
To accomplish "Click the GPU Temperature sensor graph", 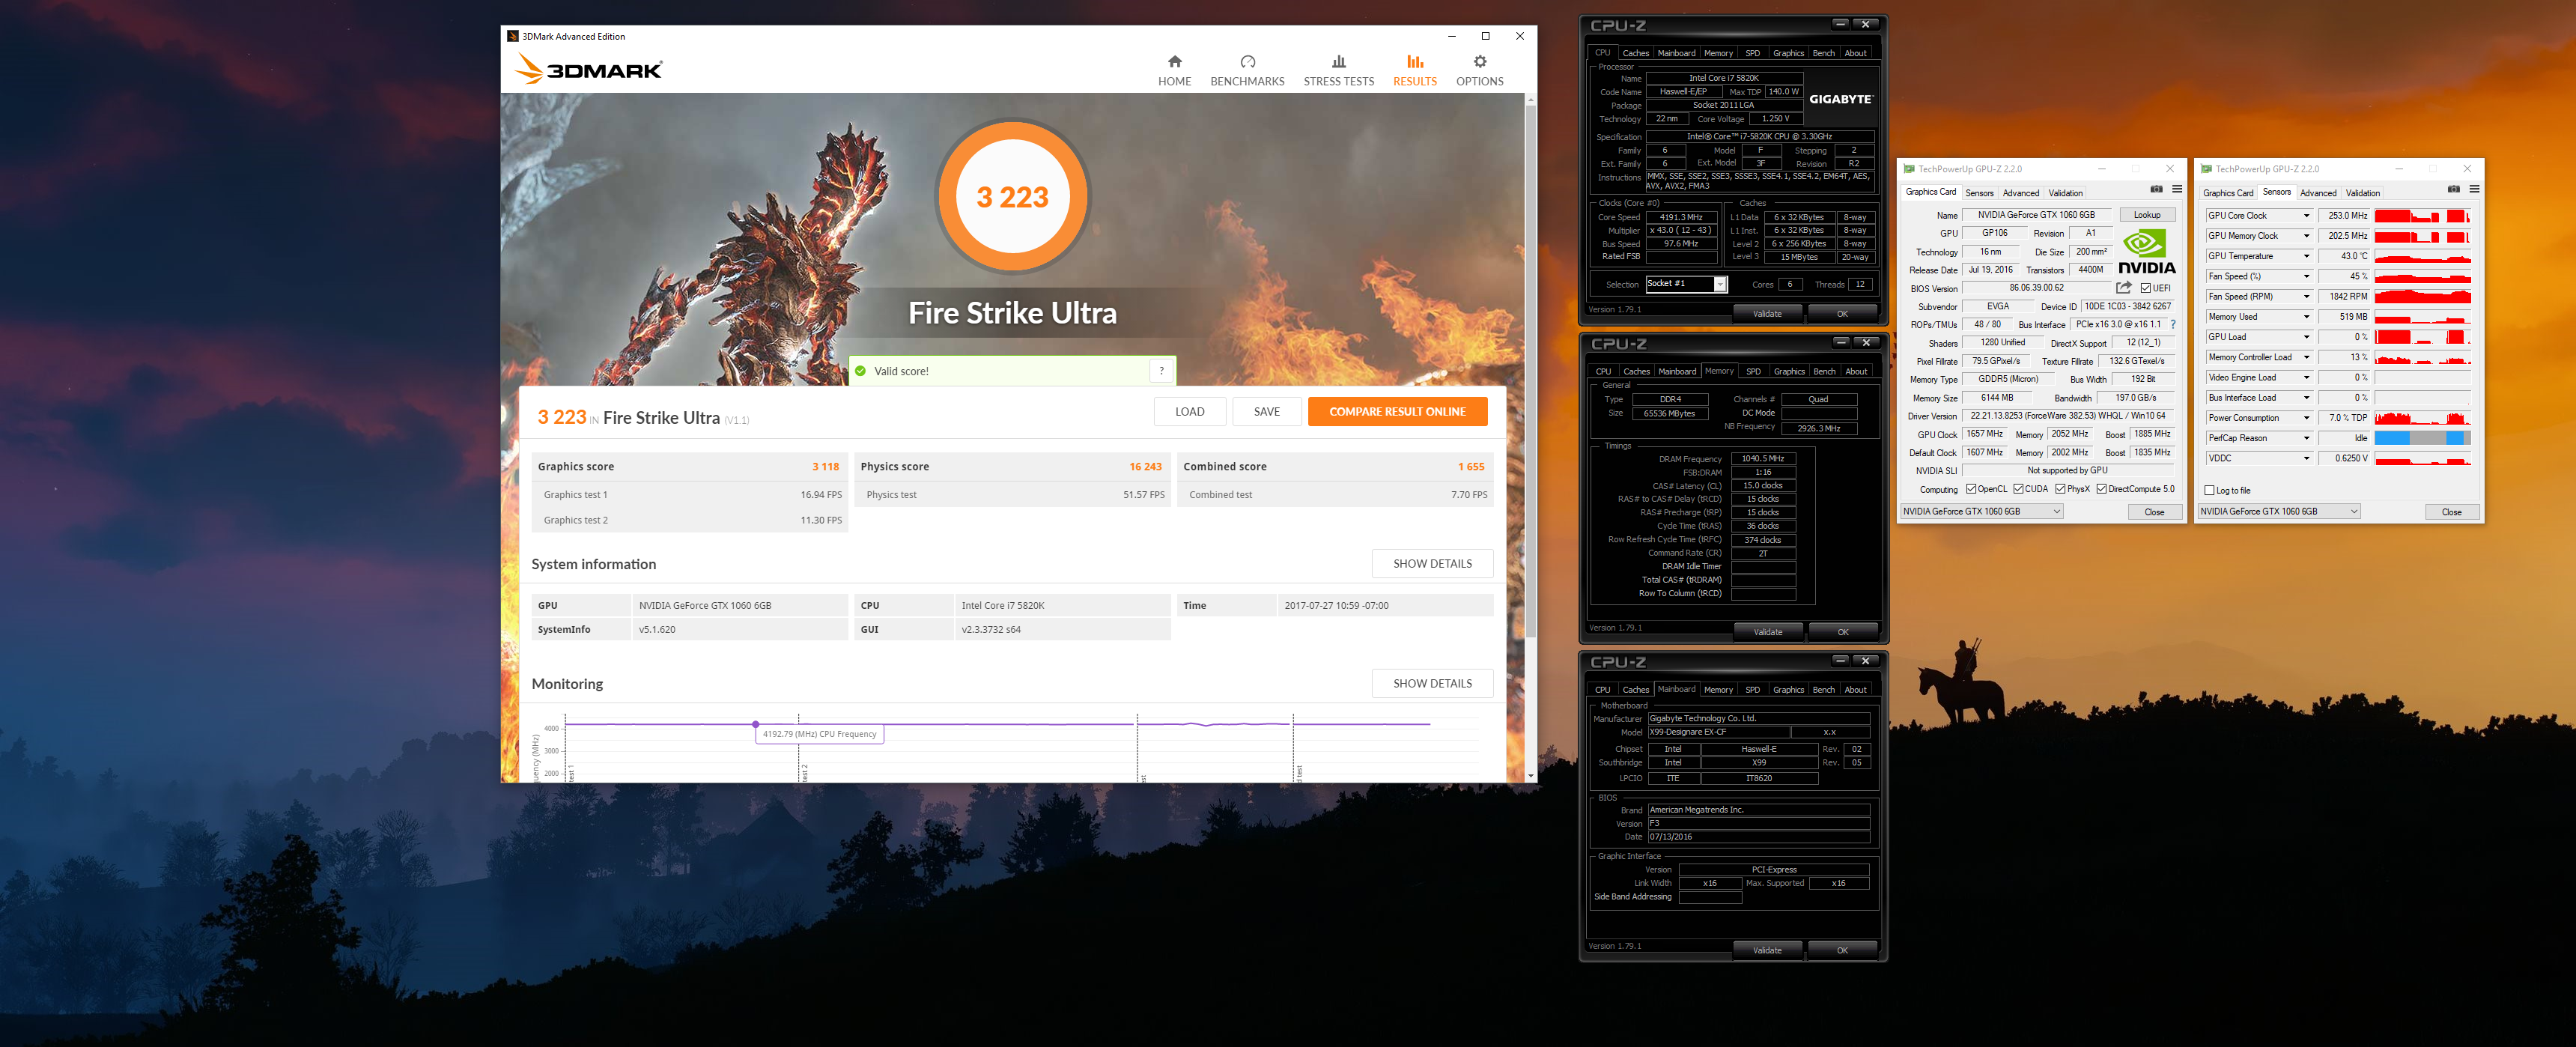I will [2422, 256].
